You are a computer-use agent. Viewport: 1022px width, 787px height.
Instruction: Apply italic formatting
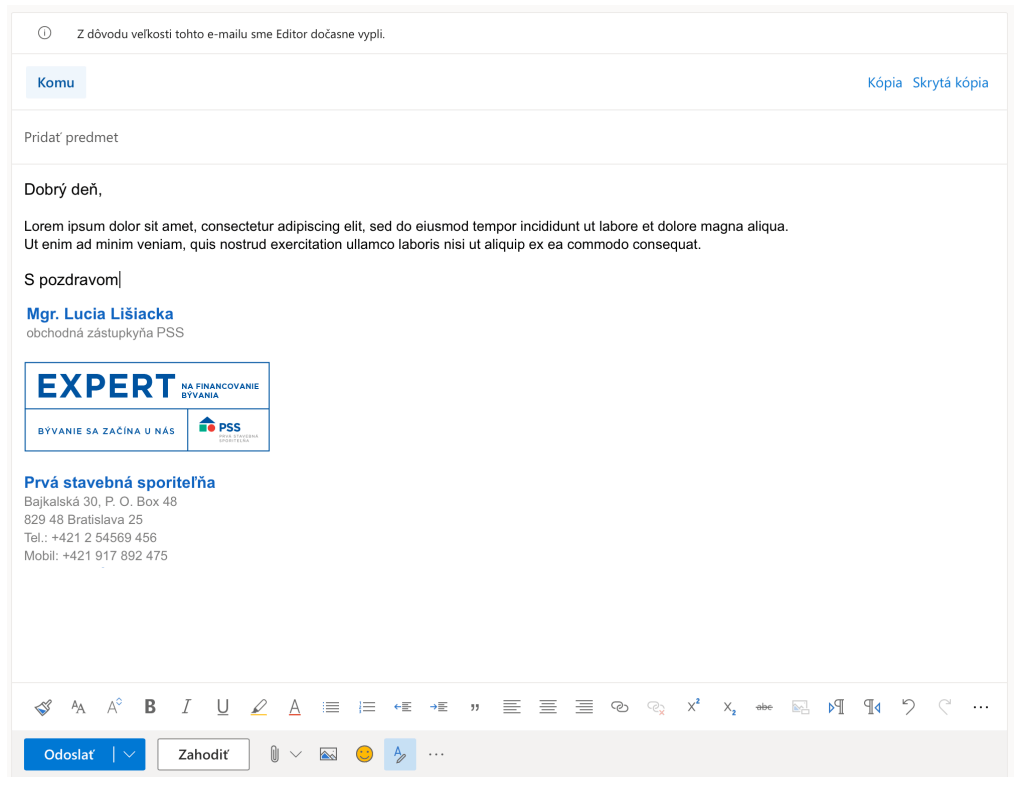click(186, 706)
